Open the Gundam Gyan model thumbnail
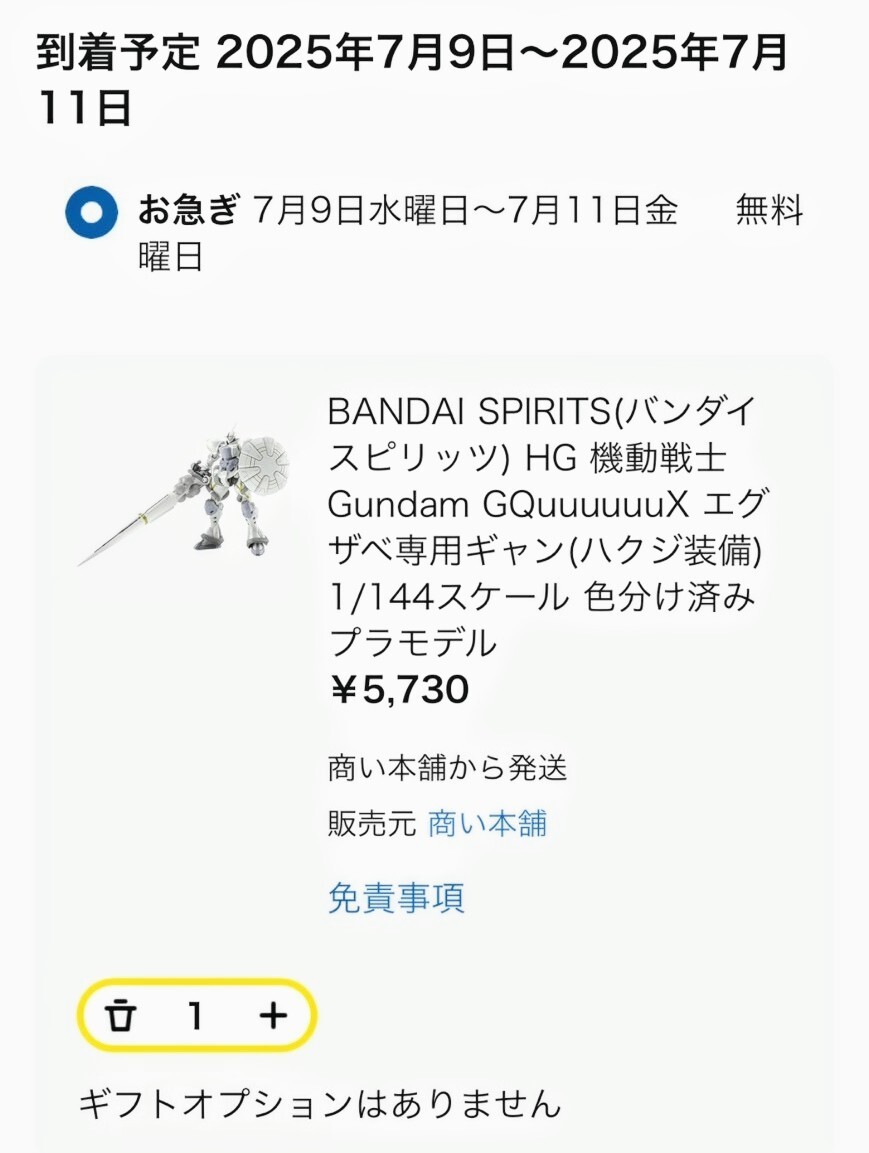This screenshot has width=869, height=1153. [x=184, y=498]
